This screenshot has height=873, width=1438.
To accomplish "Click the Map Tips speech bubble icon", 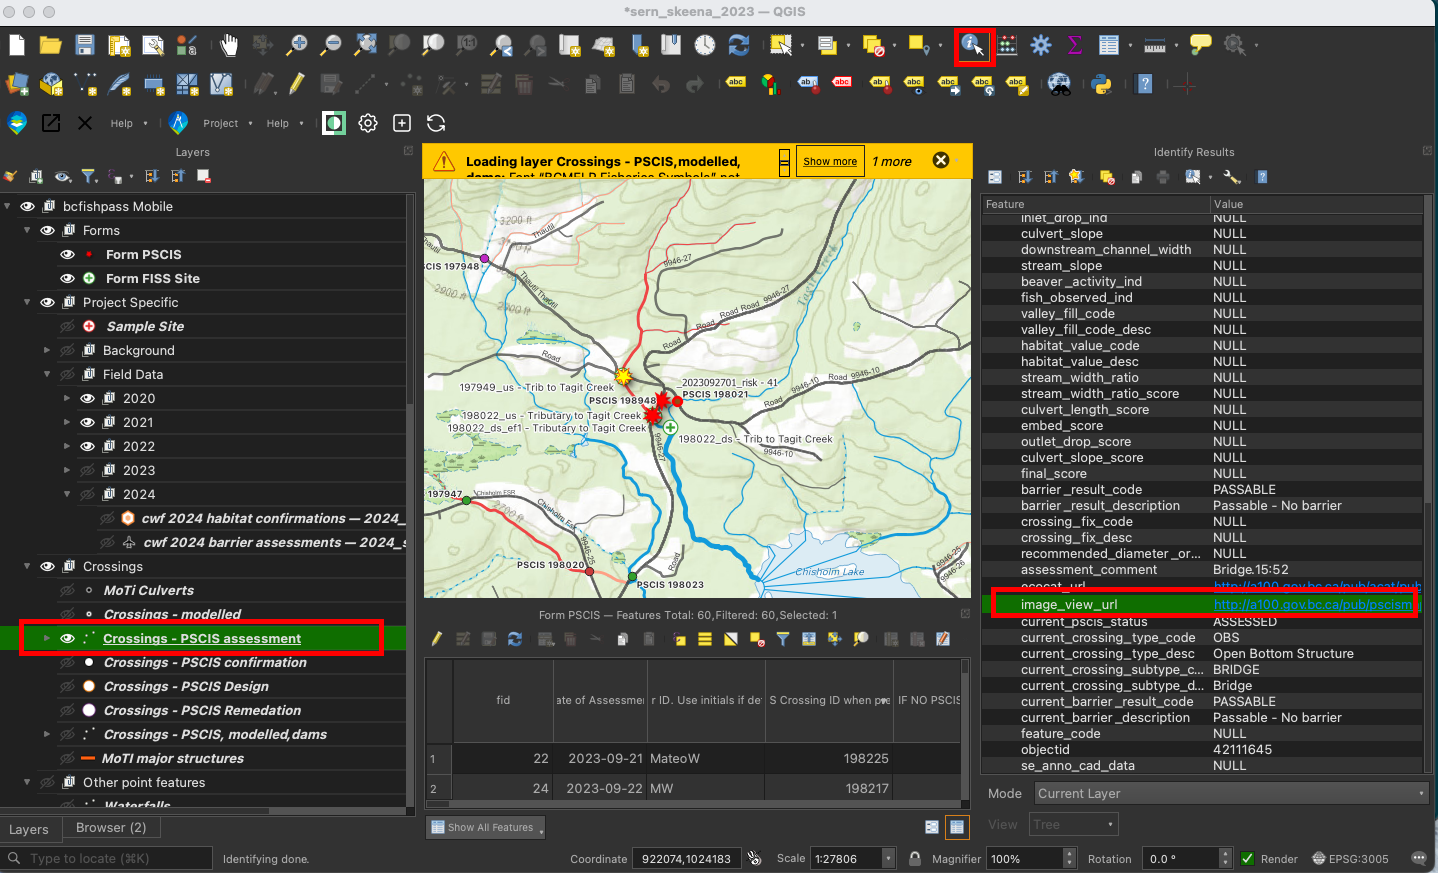I will pos(1201,45).
